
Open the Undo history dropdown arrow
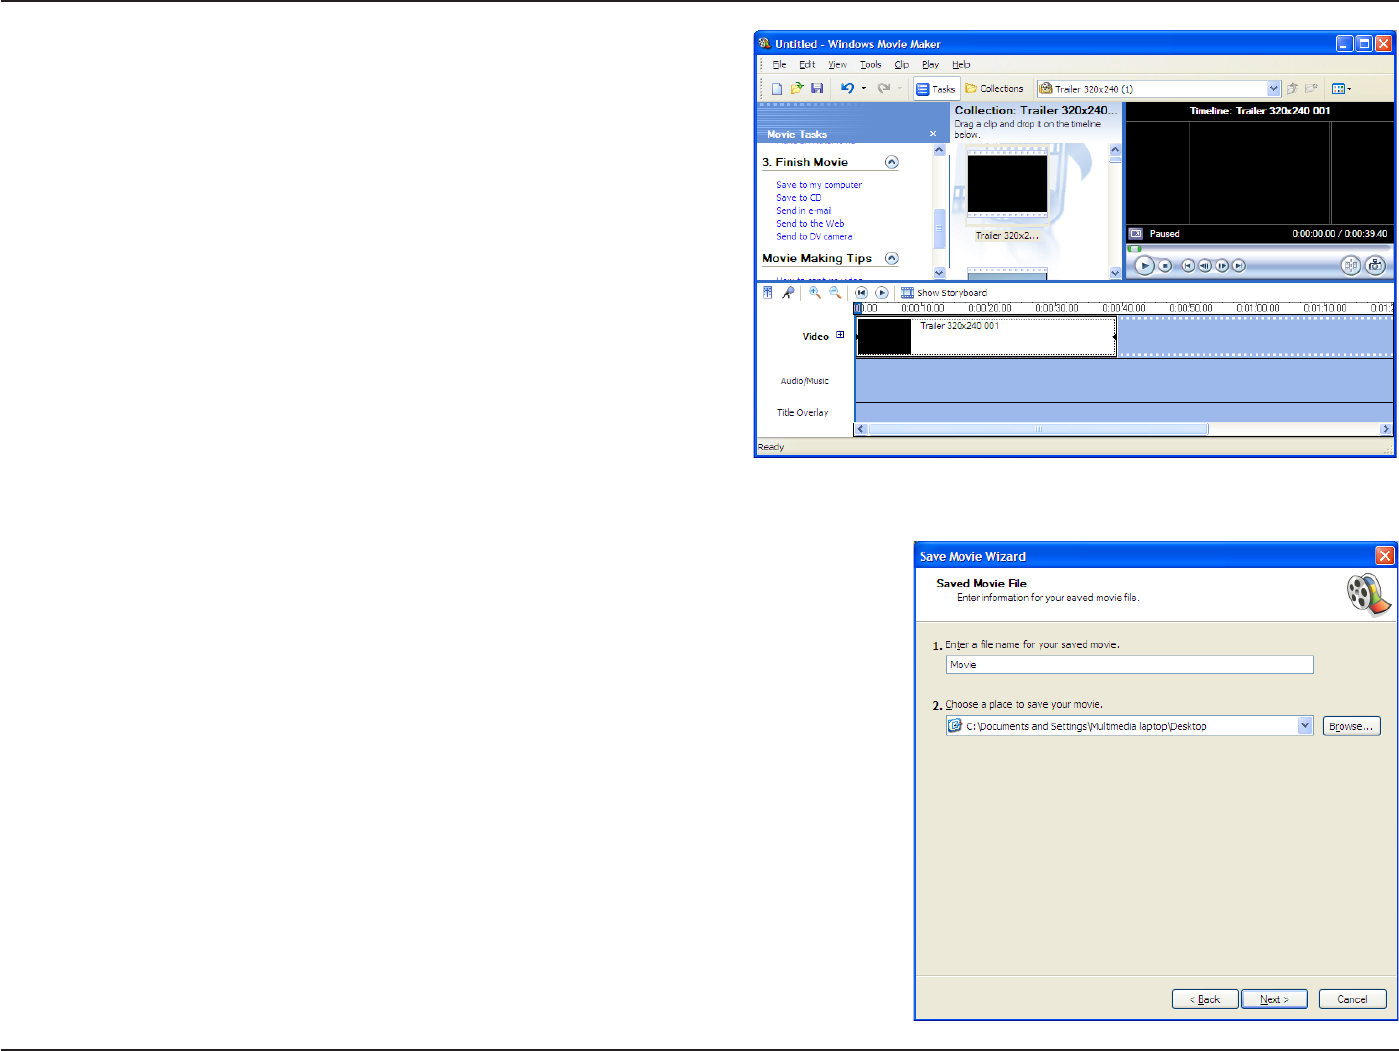pyautogui.click(x=864, y=89)
